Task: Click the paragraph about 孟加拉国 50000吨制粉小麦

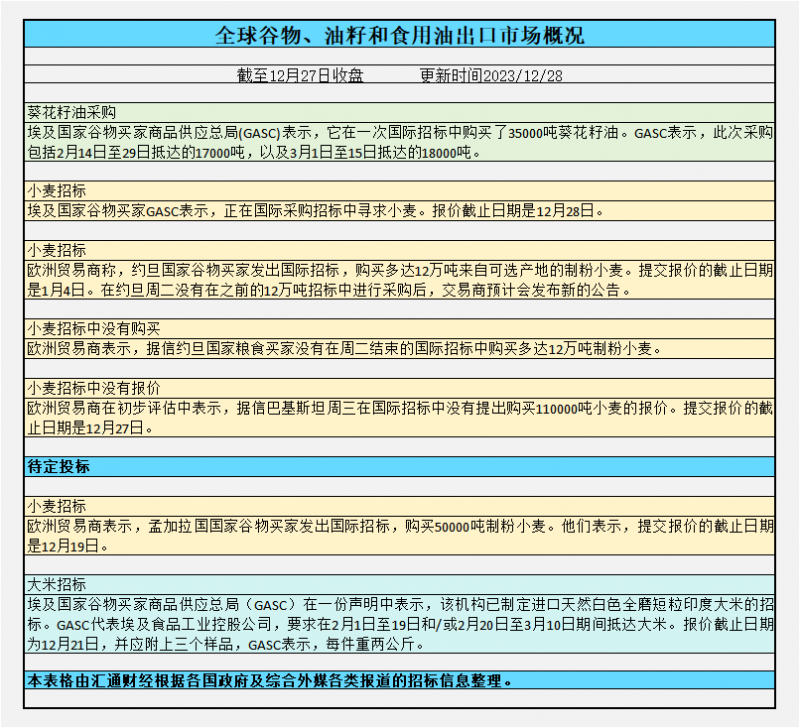Action: tap(399, 536)
